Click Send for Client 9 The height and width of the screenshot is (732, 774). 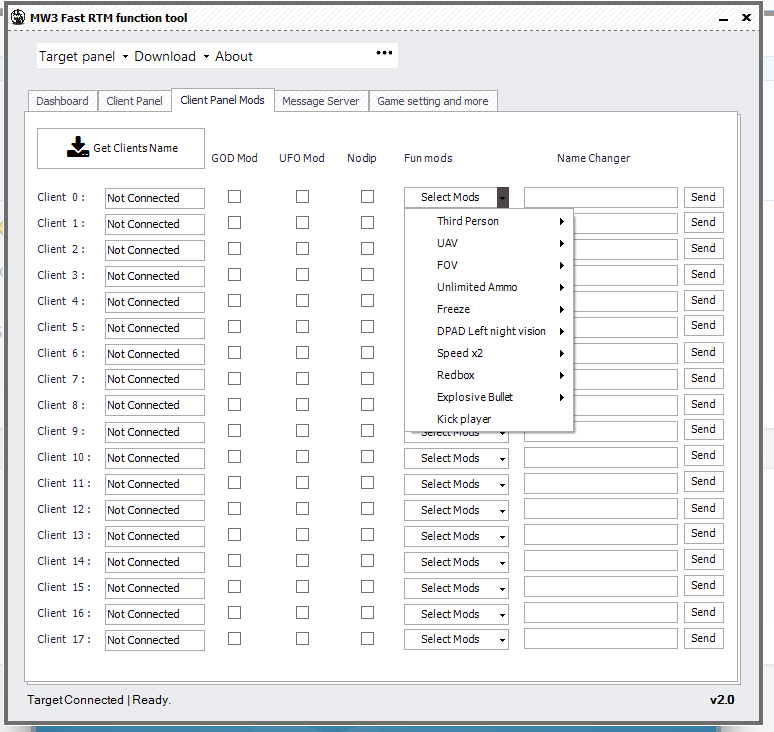[703, 429]
